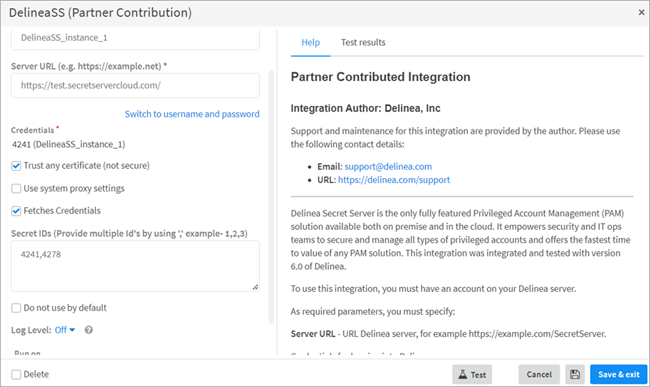650x387 pixels.
Task: Tick the Delete checkbox
Action: (x=16, y=375)
